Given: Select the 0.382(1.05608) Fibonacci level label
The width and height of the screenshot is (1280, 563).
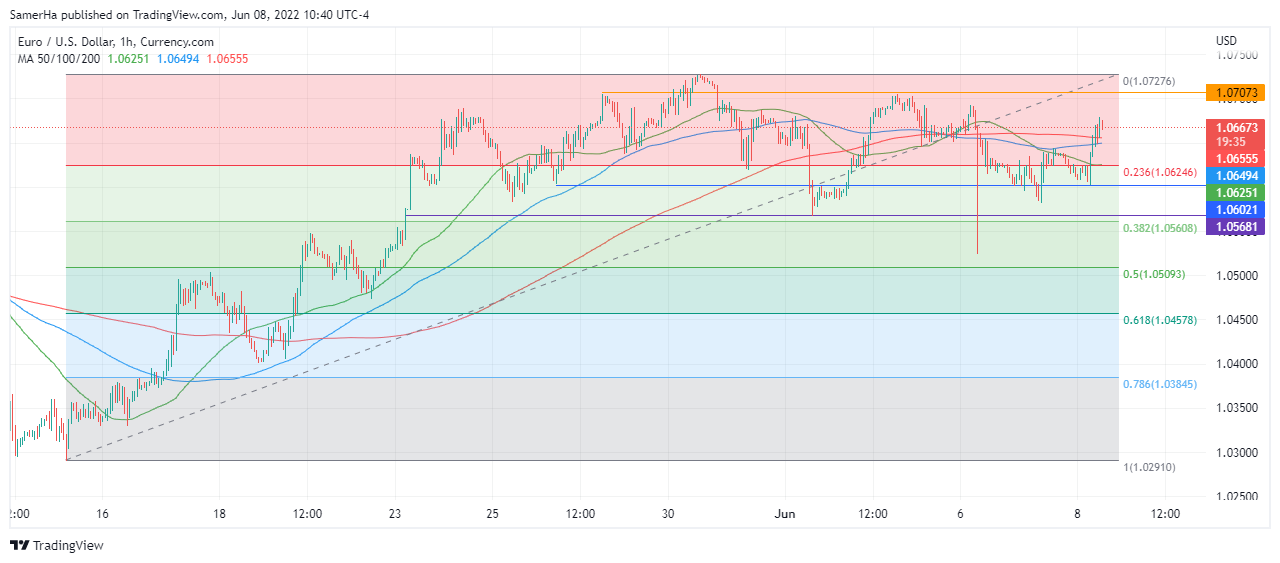Looking at the screenshot, I should pos(1160,228).
